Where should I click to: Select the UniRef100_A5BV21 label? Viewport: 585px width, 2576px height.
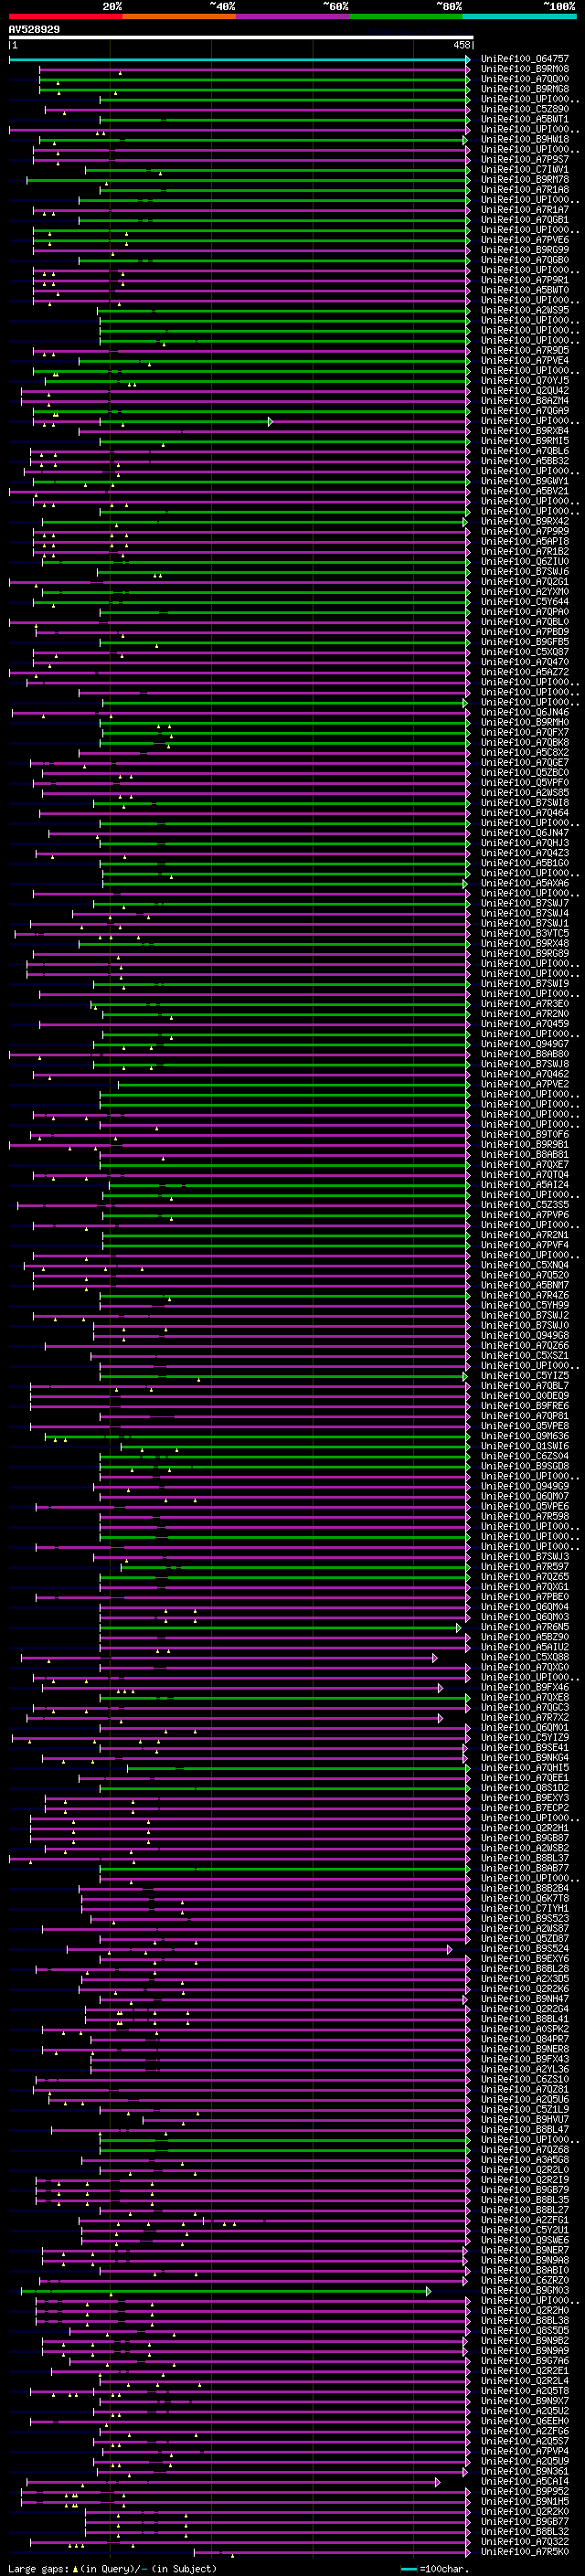[x=524, y=491]
